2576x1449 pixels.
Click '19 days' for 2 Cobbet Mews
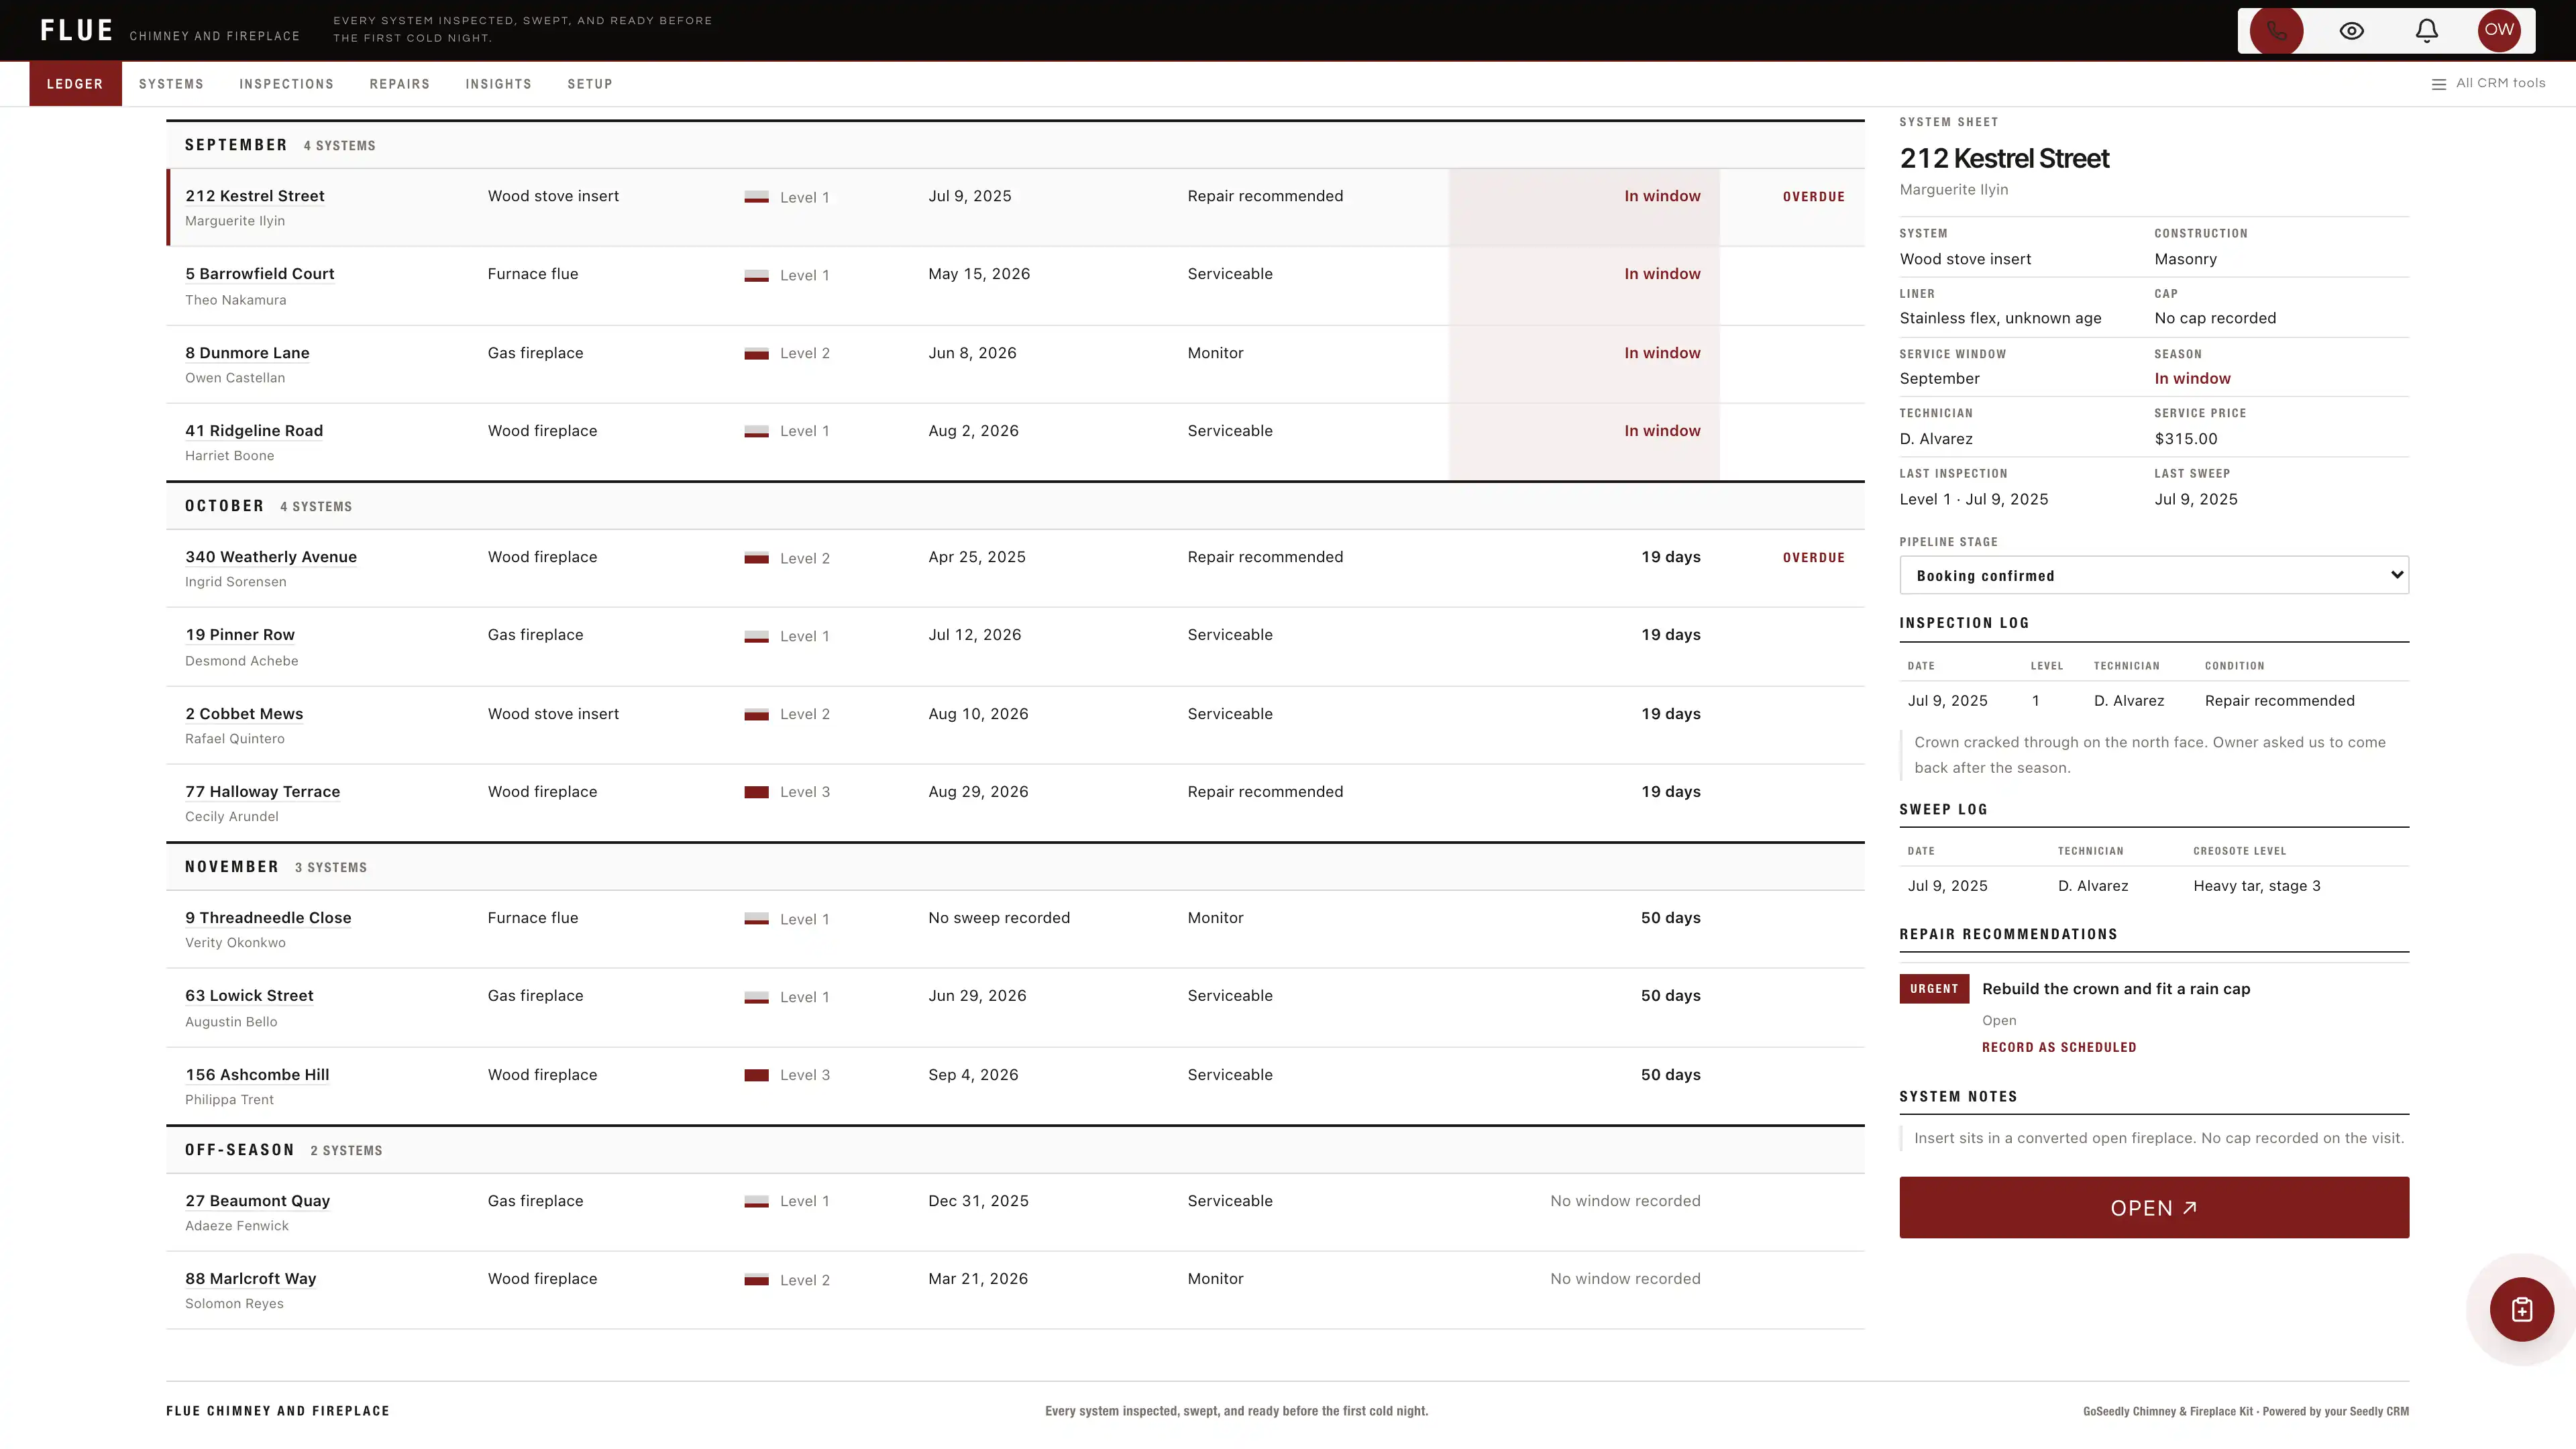coord(1670,714)
